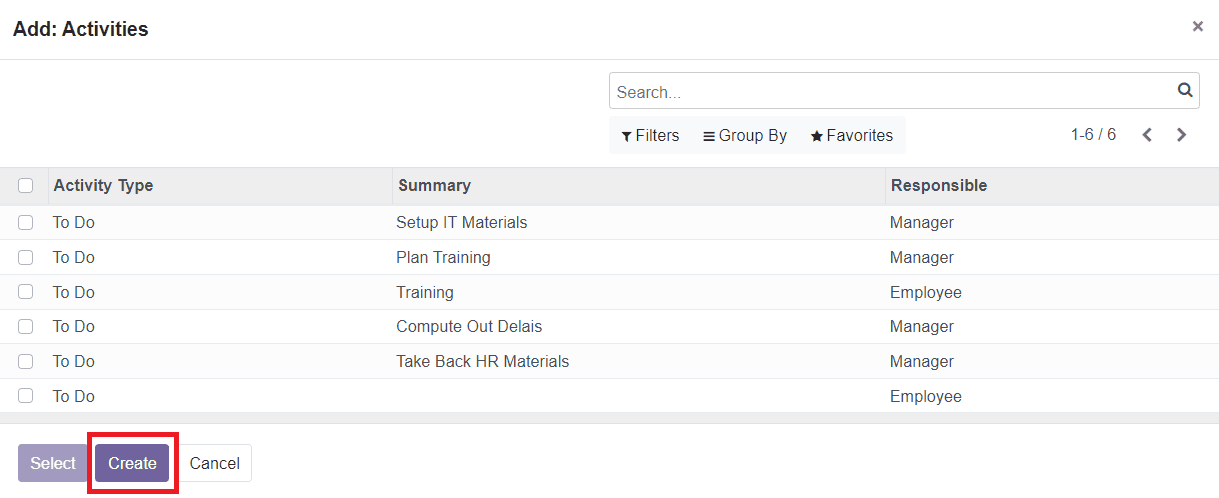Close the Add: Activities dialog
This screenshot has height=498, width=1219.
1197,27
